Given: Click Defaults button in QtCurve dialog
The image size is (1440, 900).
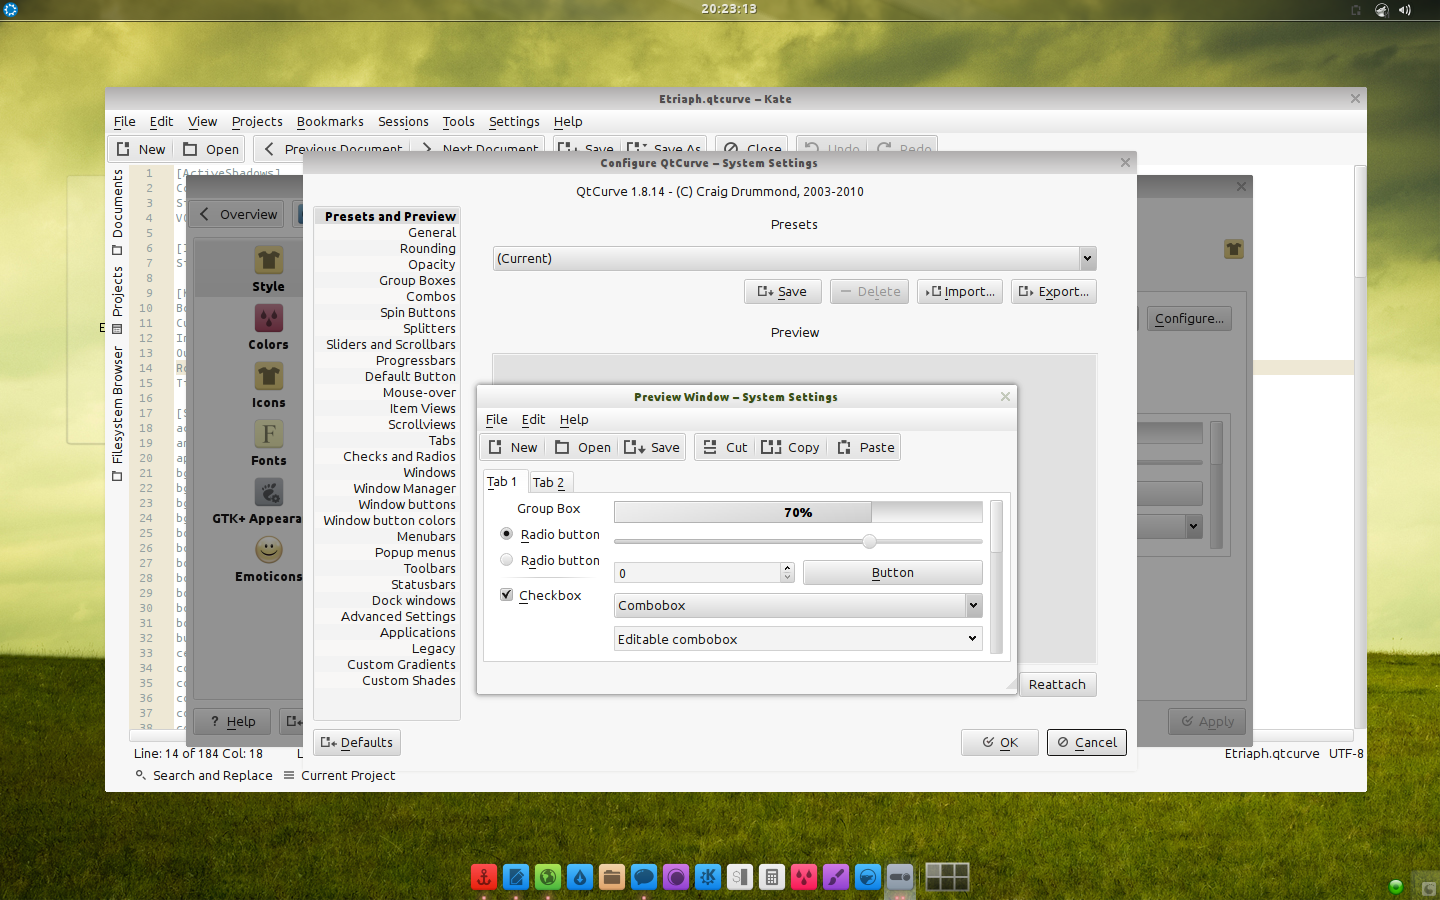Looking at the screenshot, I should pos(357,742).
